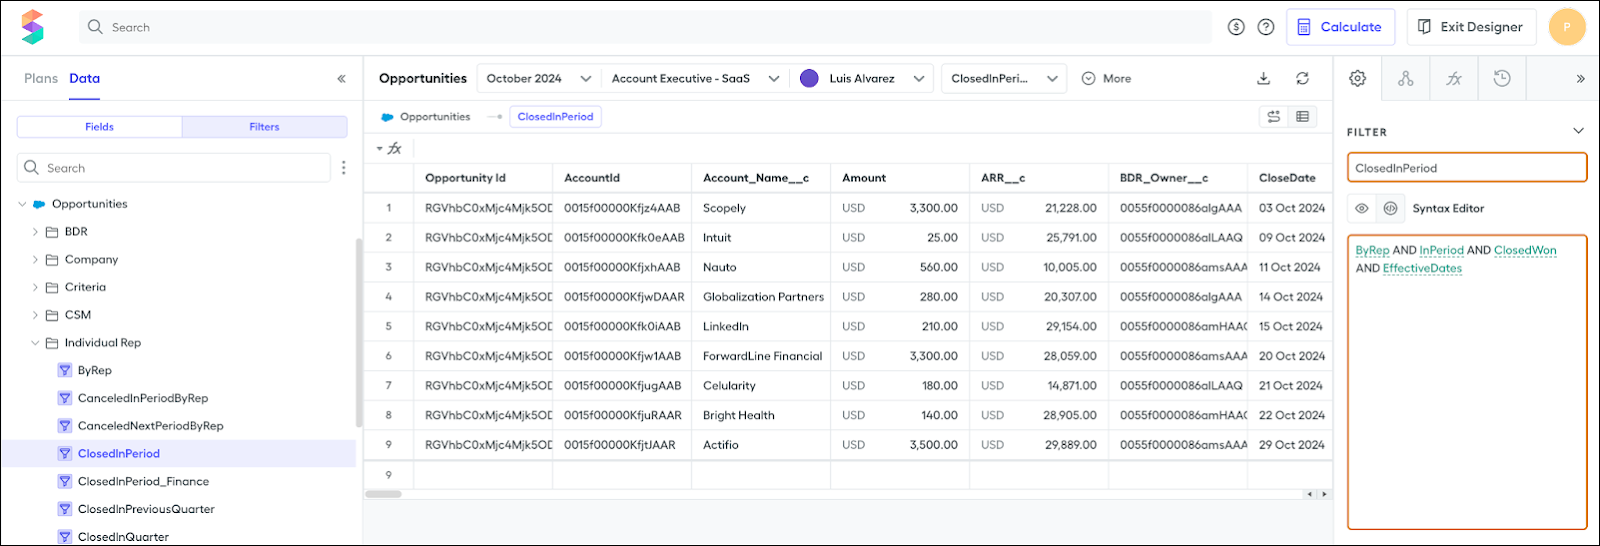Click the ByRep link in filter expression
Image resolution: width=1600 pixels, height=546 pixels.
click(1372, 250)
